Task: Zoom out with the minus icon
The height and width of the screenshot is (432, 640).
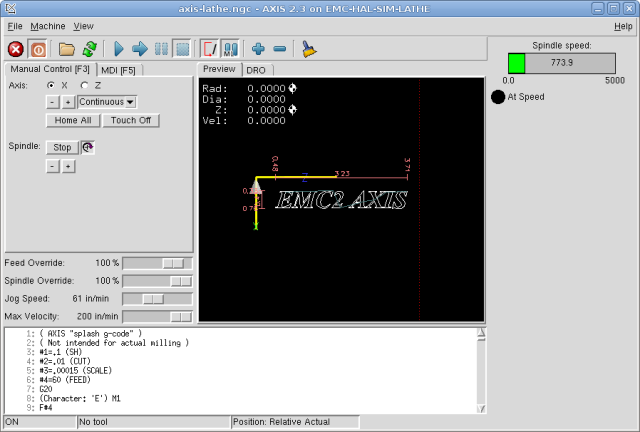Action: [280, 48]
